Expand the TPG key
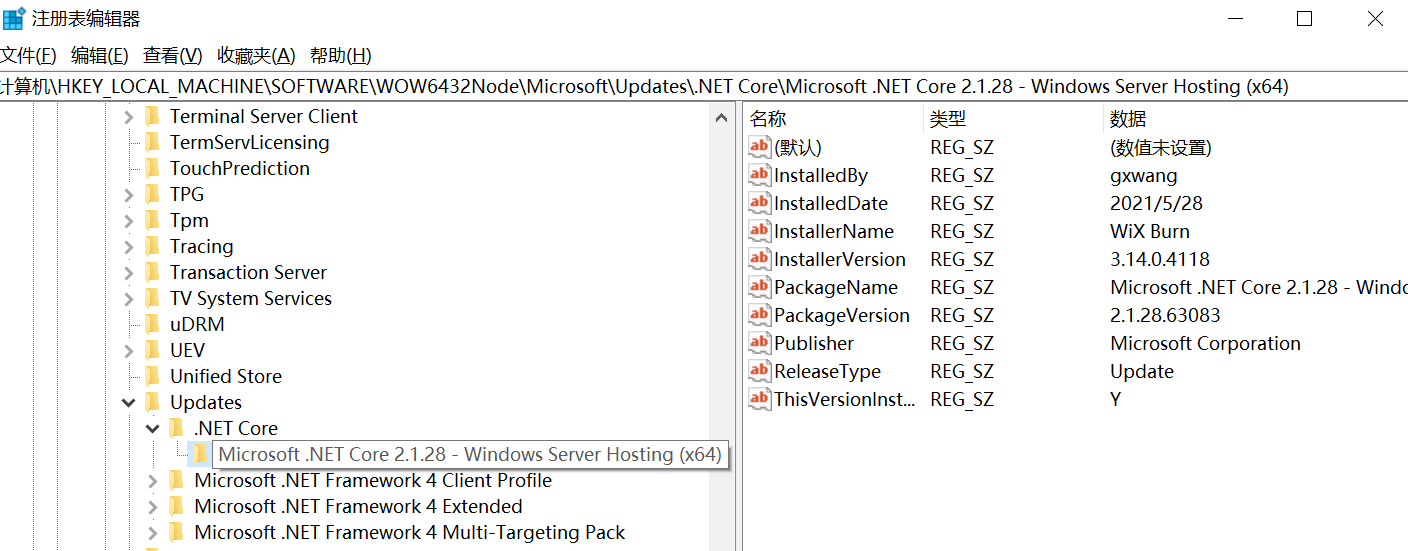This screenshot has width=1408, height=551. pos(128,195)
